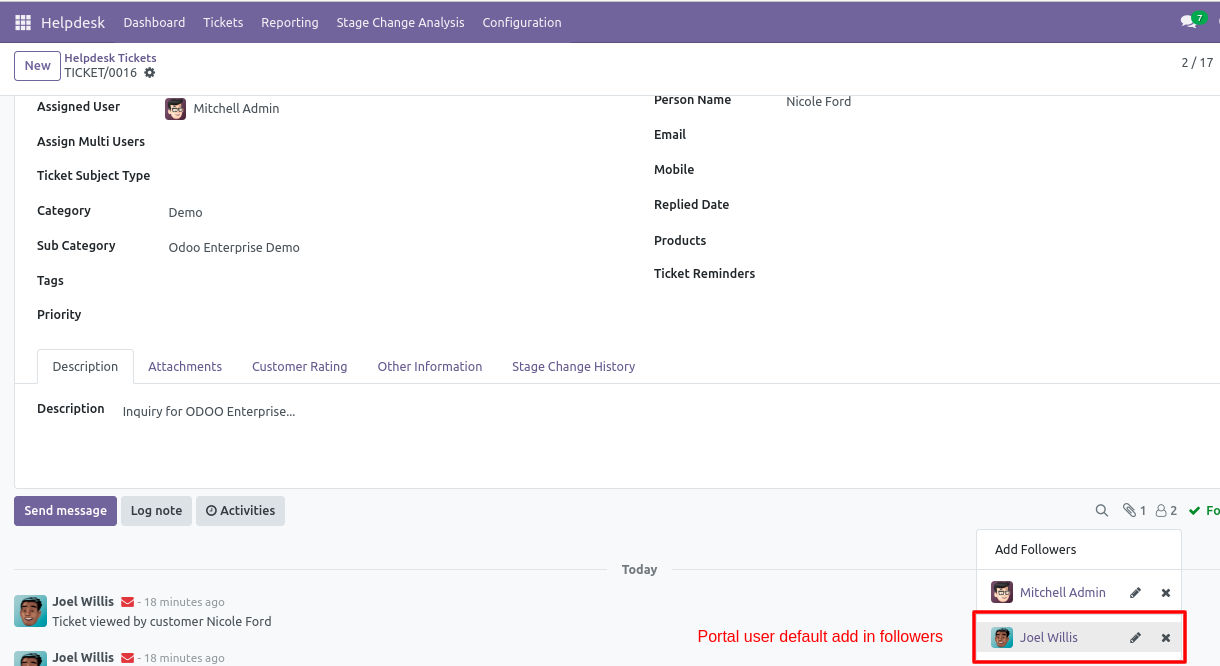Click the Helpdesk app title

coord(73,22)
